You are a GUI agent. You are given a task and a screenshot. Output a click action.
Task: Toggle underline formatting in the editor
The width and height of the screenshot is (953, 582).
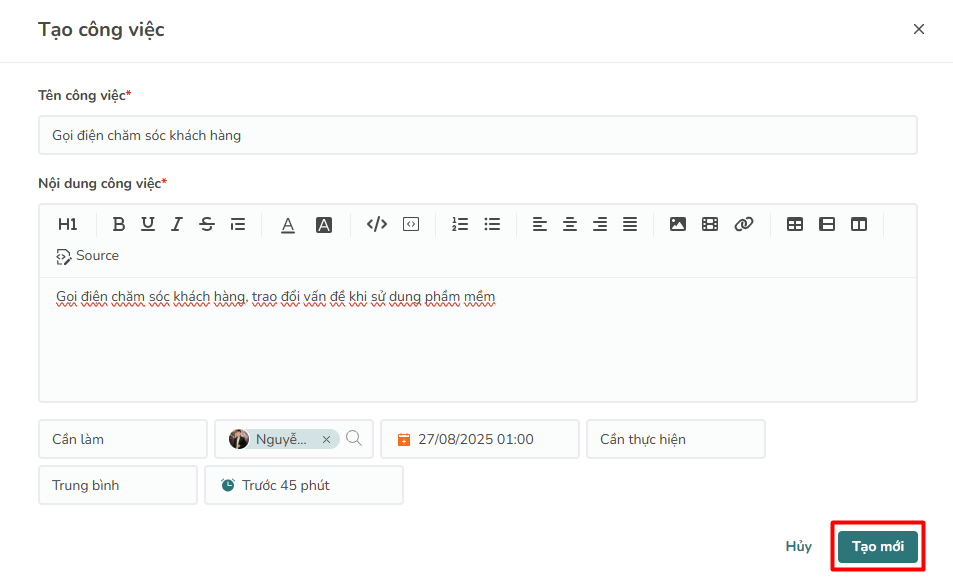pos(147,224)
